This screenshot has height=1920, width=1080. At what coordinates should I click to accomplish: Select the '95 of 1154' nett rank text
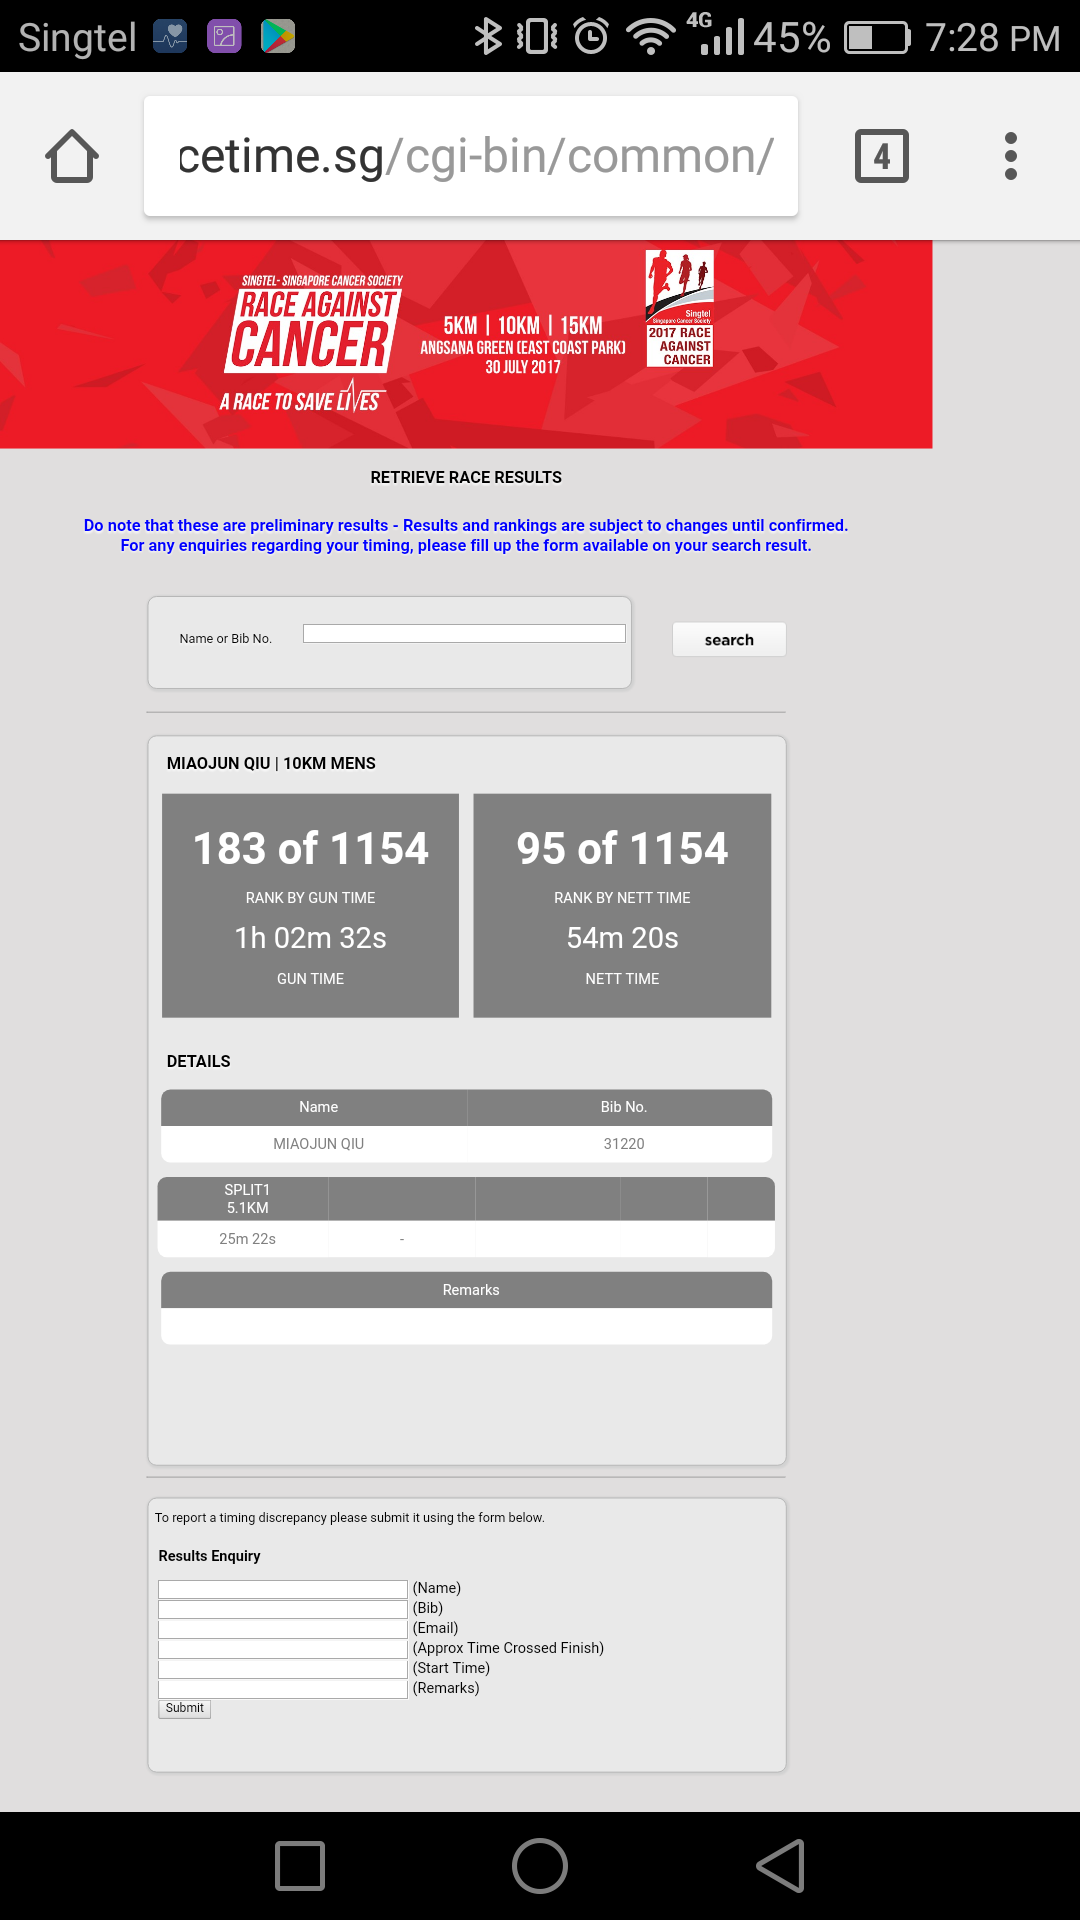(x=622, y=849)
